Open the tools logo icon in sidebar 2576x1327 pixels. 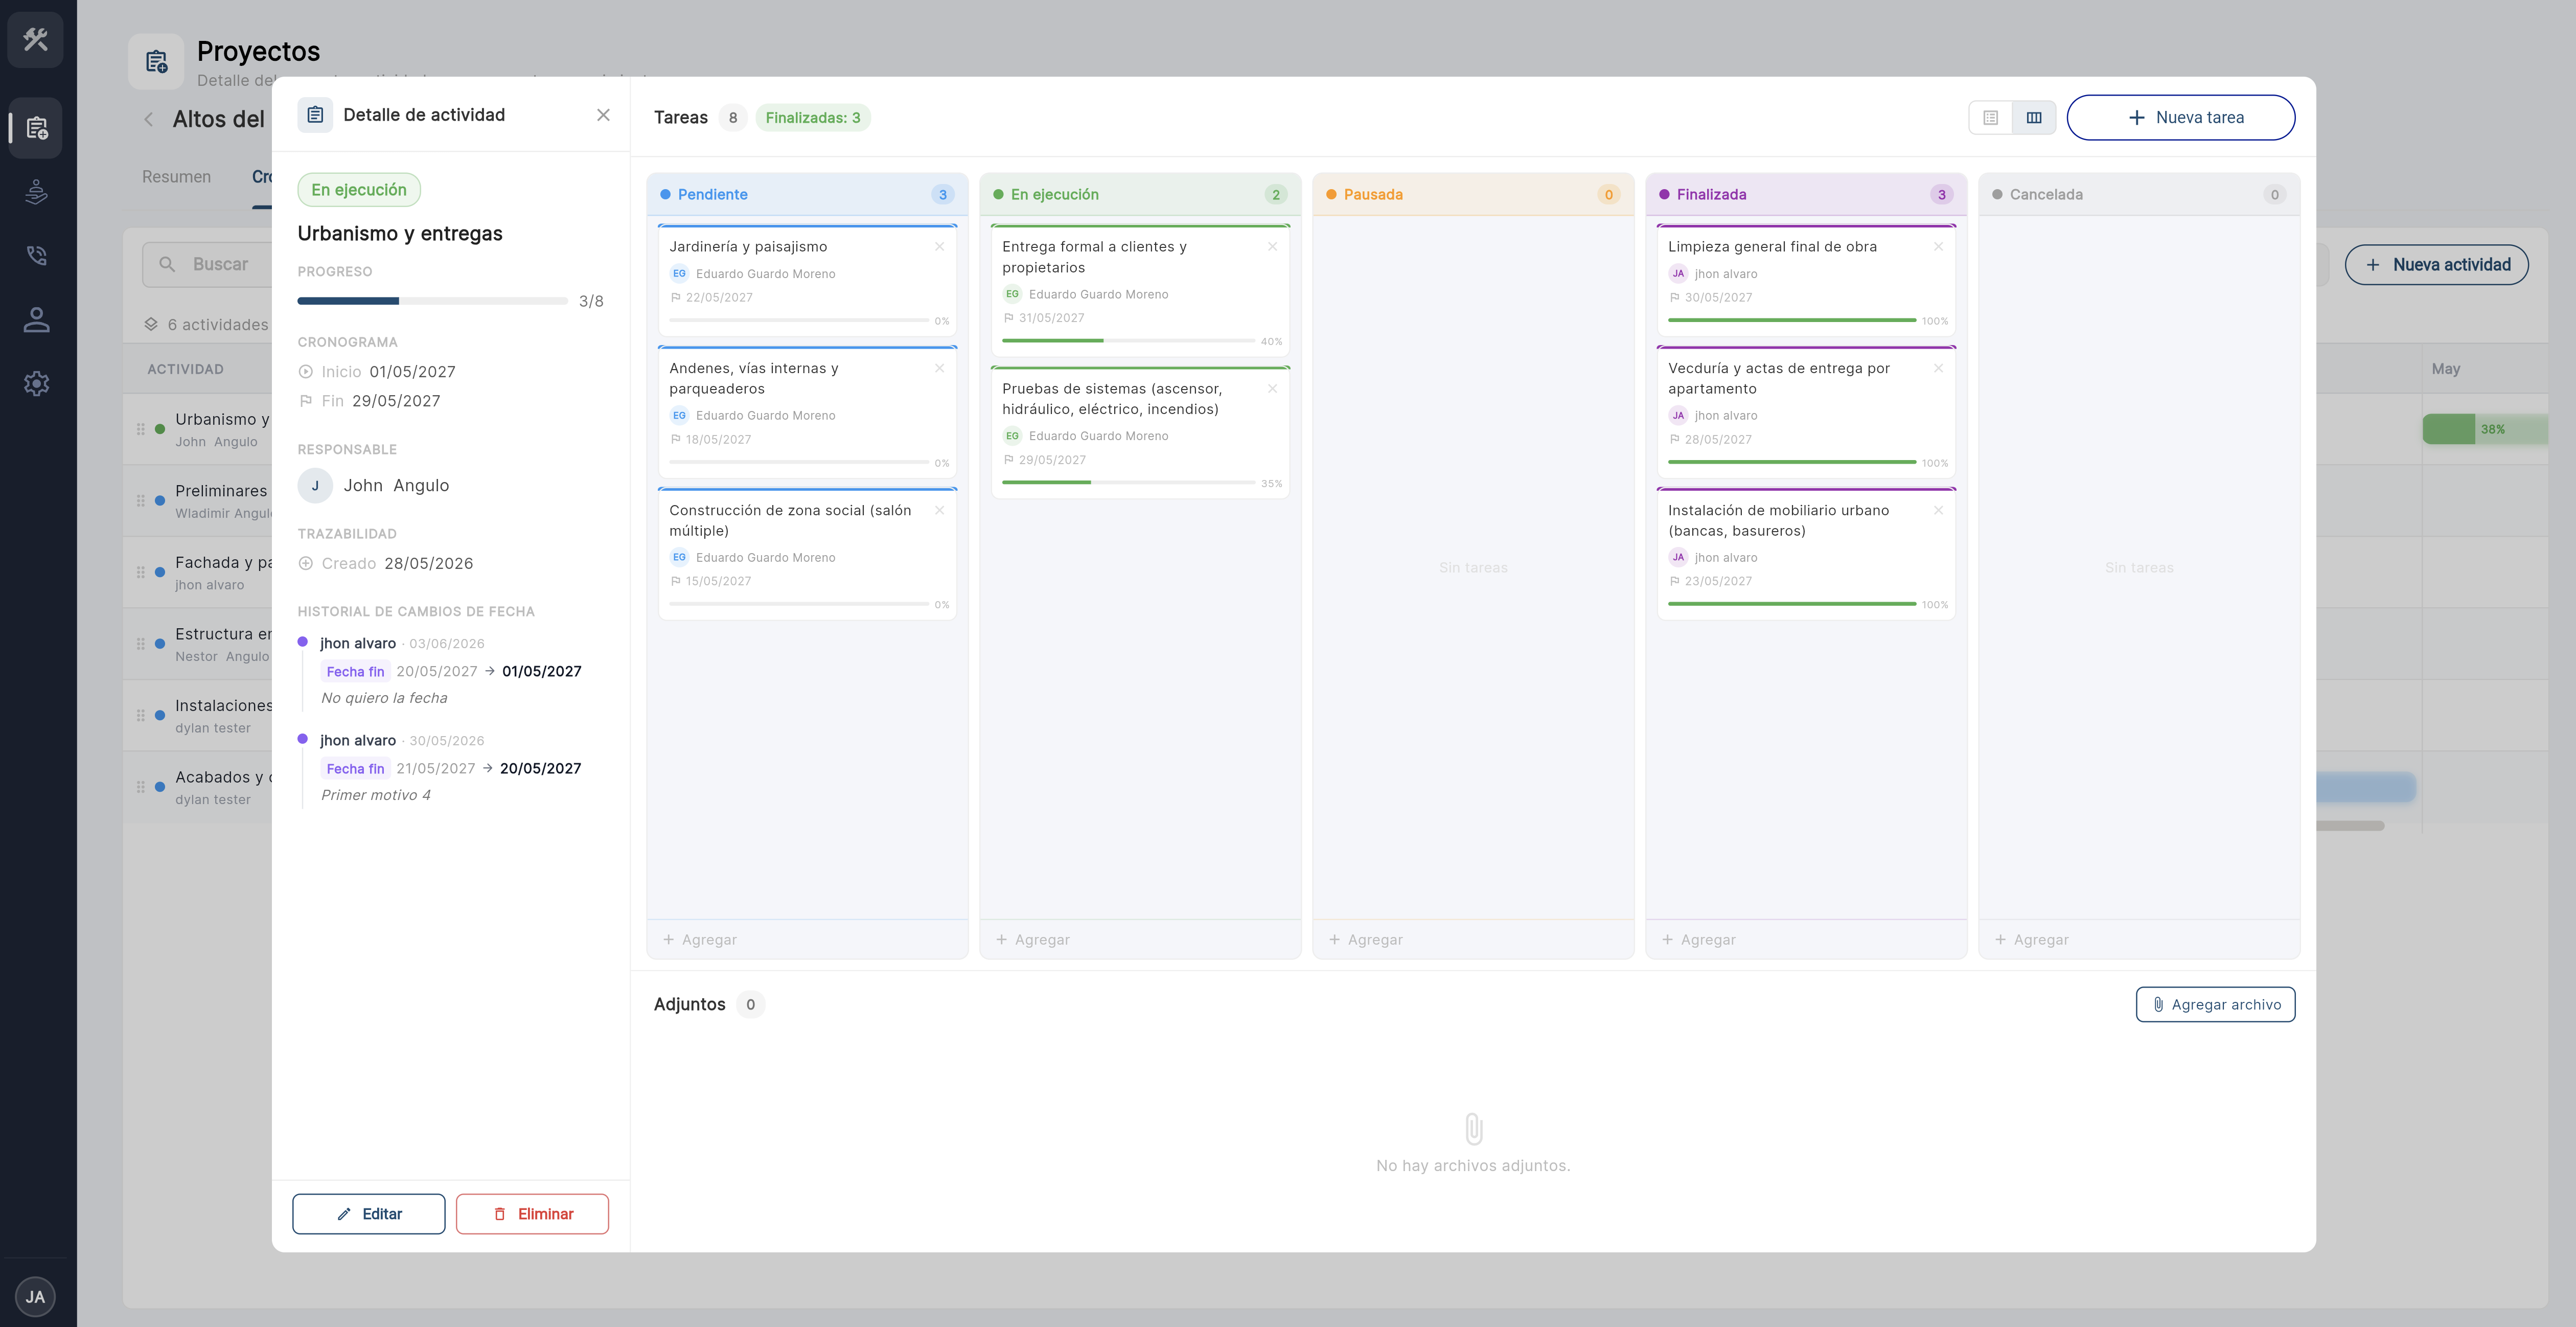(x=36, y=40)
